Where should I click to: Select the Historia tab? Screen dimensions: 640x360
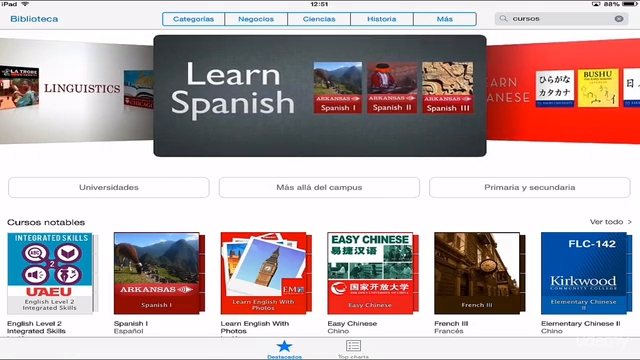pos(382,19)
